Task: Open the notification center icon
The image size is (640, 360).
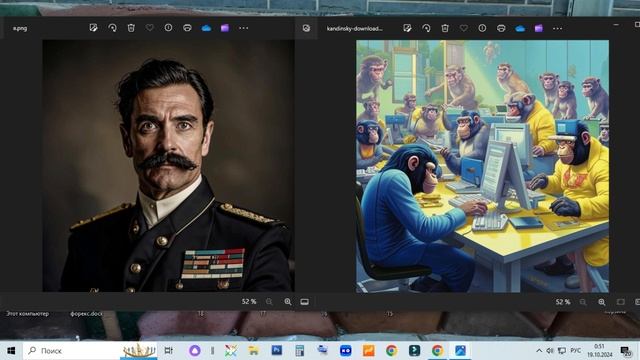Action: 625,351
